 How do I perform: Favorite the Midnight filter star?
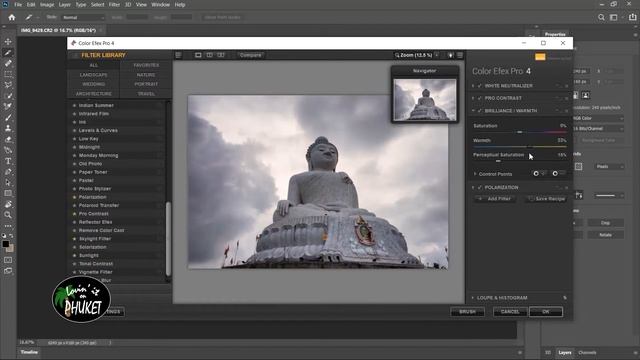pos(74,147)
